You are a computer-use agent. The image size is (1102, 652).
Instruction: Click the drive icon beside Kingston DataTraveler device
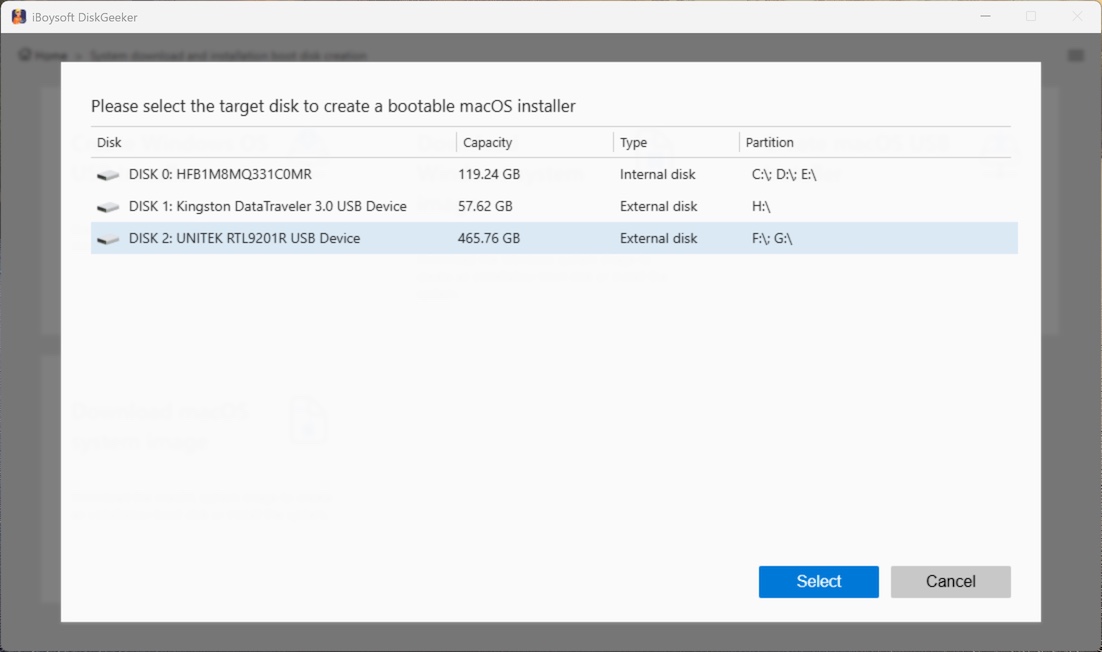107,206
